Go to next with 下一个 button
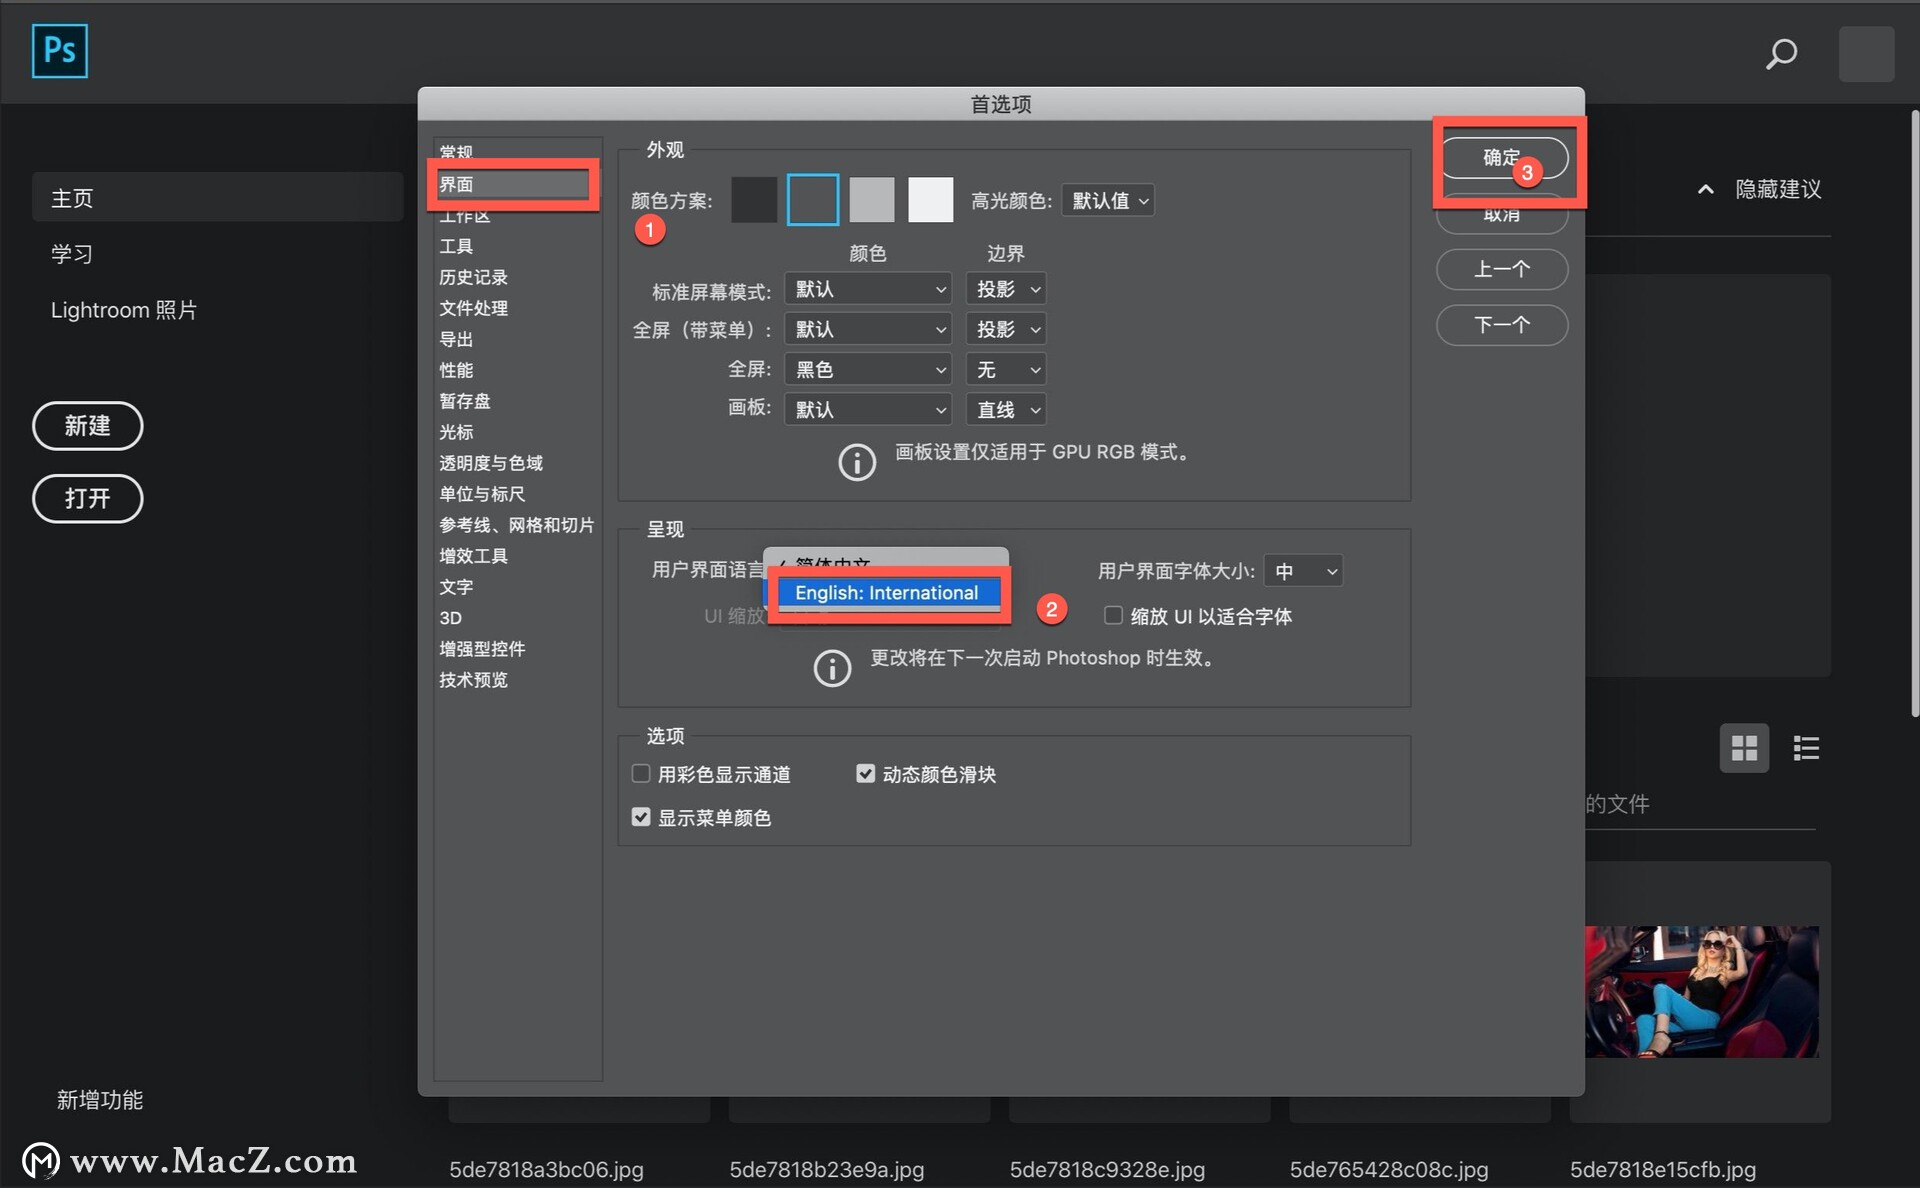The image size is (1920, 1188). tap(1502, 325)
